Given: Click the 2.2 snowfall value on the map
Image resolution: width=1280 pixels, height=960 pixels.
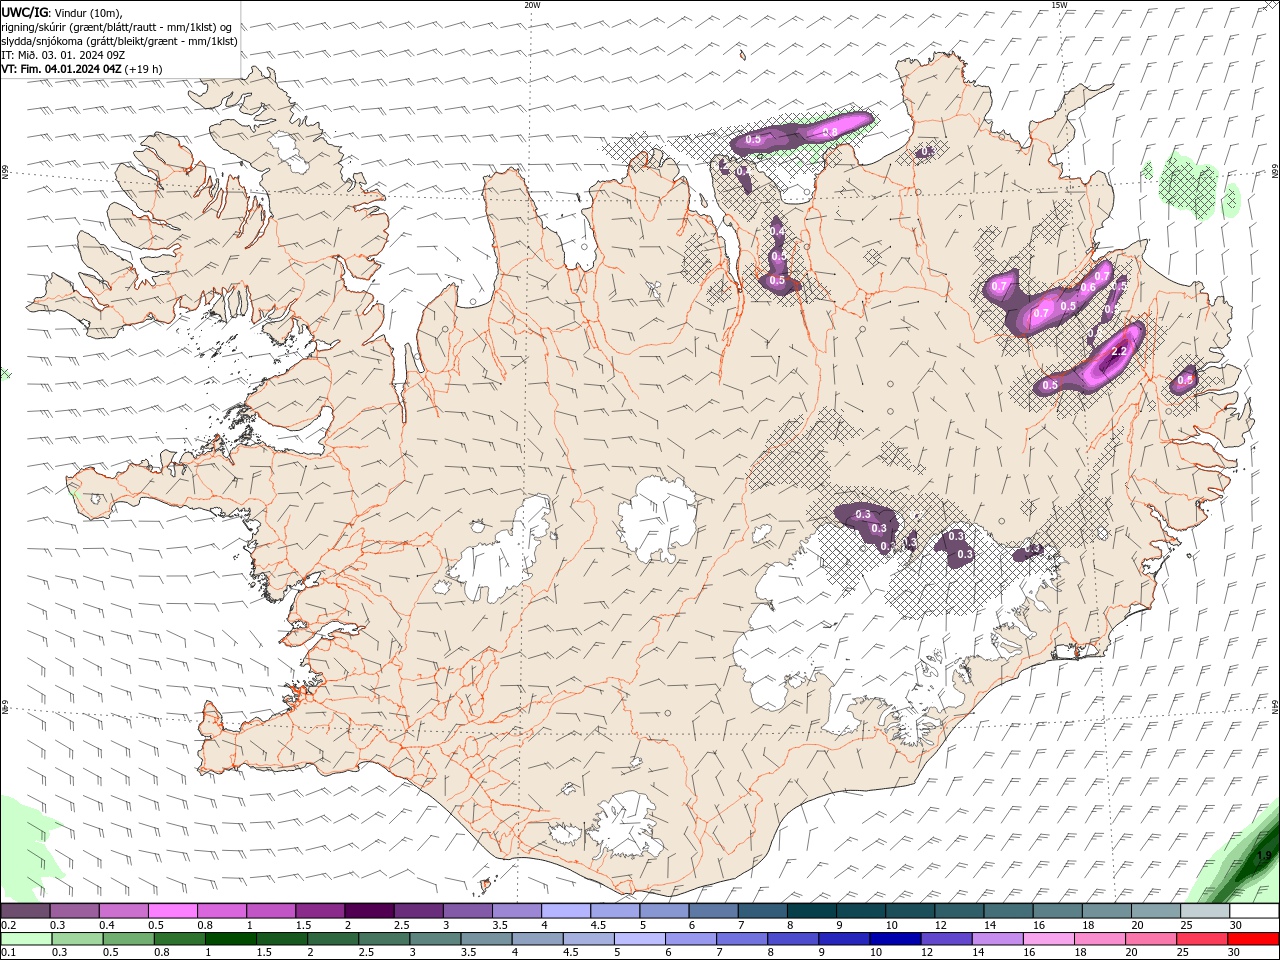Looking at the screenshot, I should (x=1120, y=351).
